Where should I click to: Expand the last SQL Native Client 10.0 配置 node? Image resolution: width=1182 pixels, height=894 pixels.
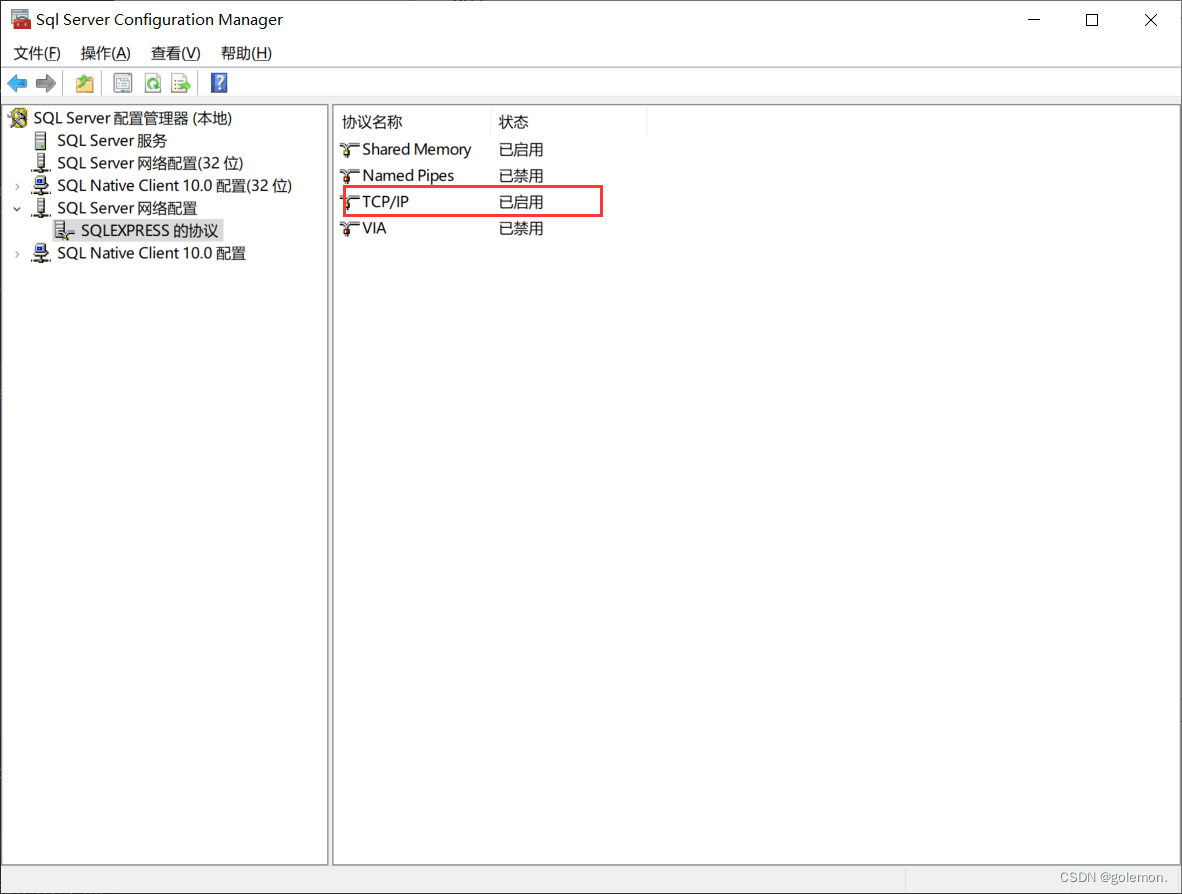[x=17, y=254]
